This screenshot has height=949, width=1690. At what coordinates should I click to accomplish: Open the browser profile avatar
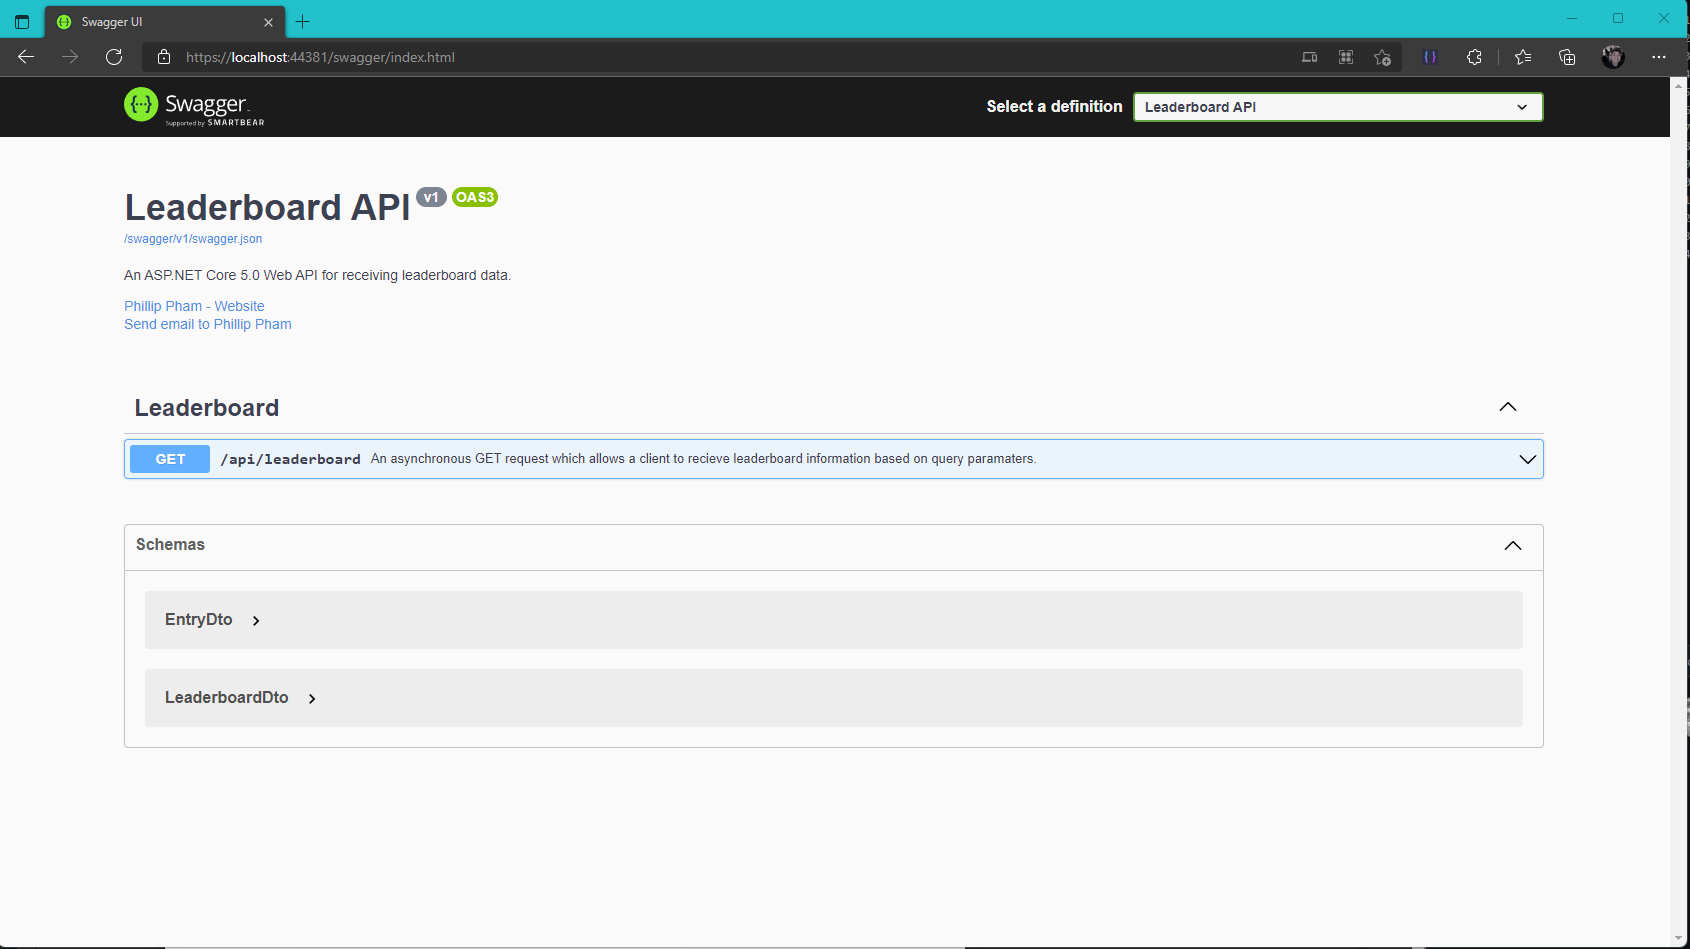click(1613, 57)
